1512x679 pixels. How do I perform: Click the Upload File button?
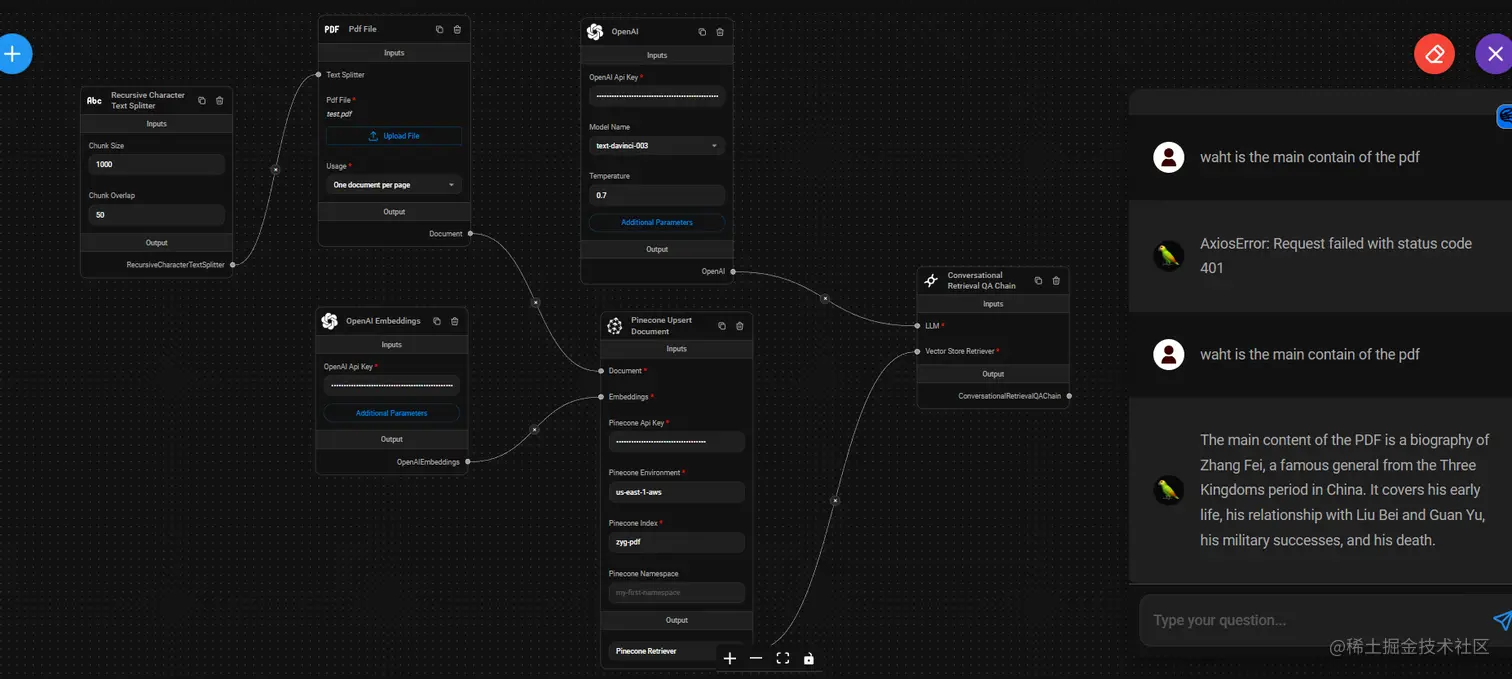(394, 136)
